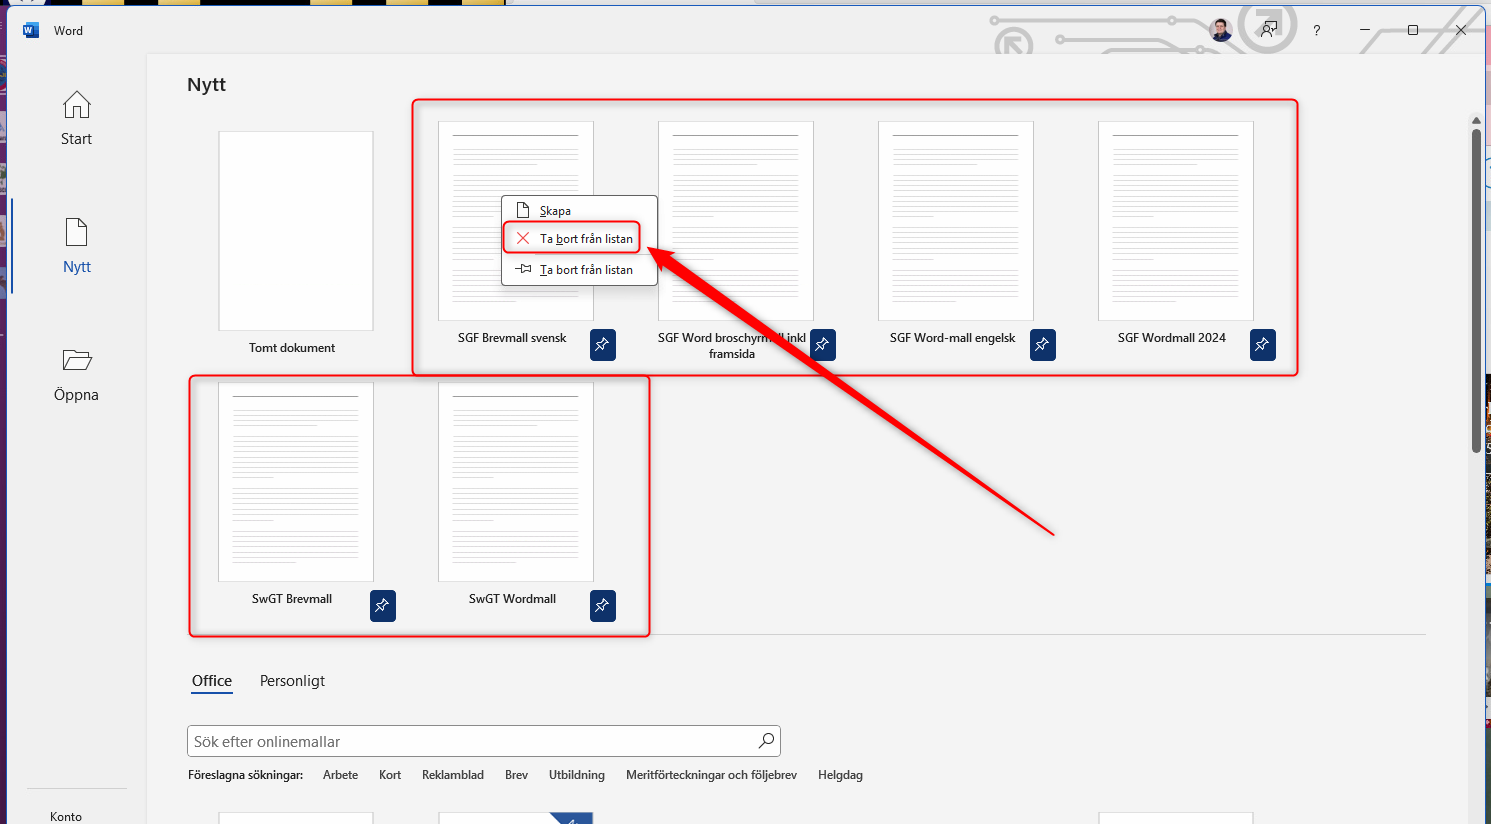Screen dimensions: 1491x824
Task: Click the Word app icon
Action: click(31, 30)
